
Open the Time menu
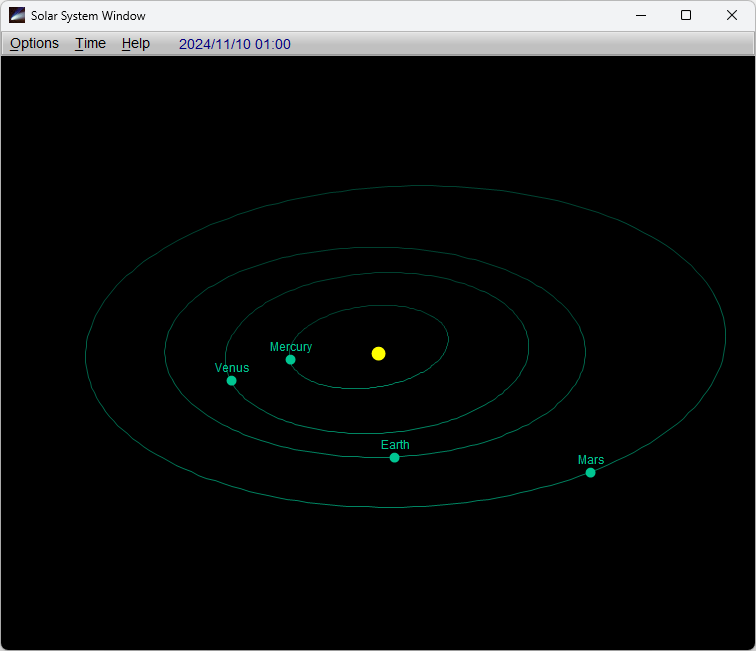pyautogui.click(x=90, y=43)
